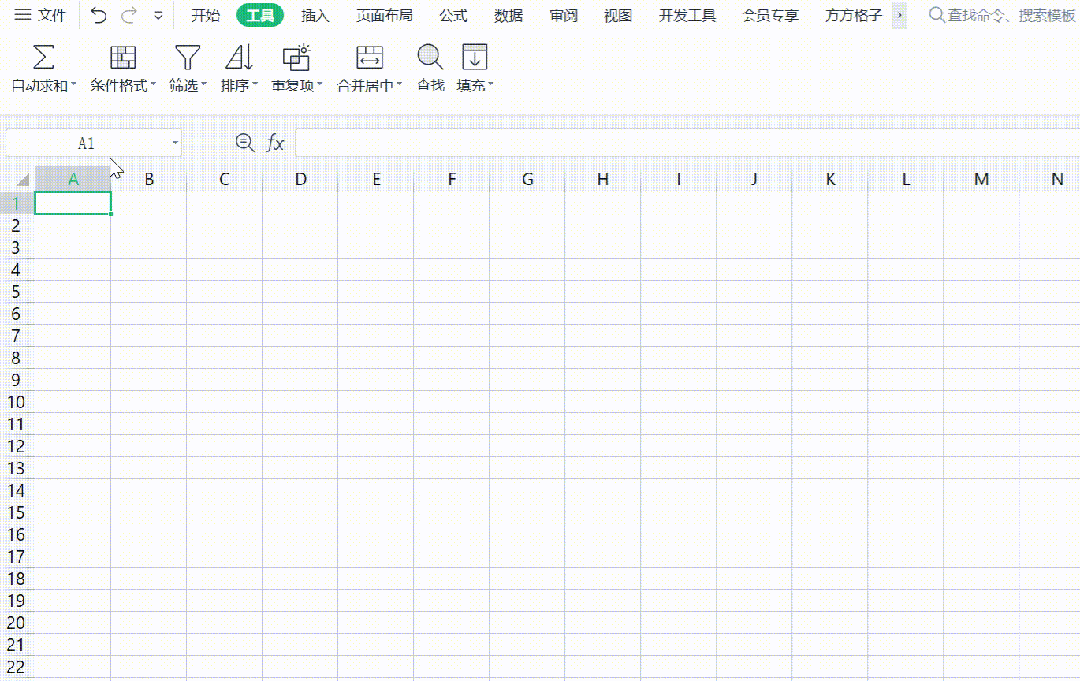Switch to the 公式 tab
The width and height of the screenshot is (1080, 681).
453,15
